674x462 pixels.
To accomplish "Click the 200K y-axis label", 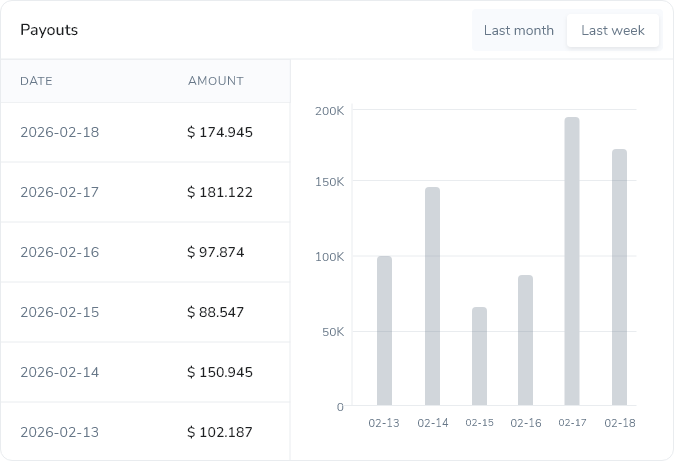I will (x=330, y=111).
